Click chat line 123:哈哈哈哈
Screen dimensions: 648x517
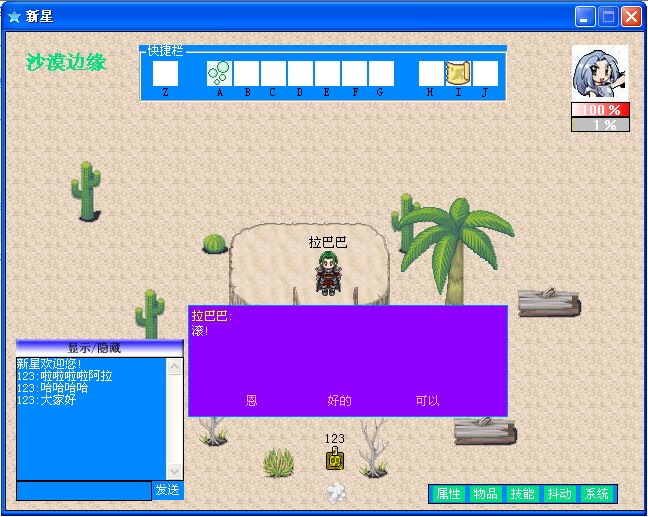(52, 388)
